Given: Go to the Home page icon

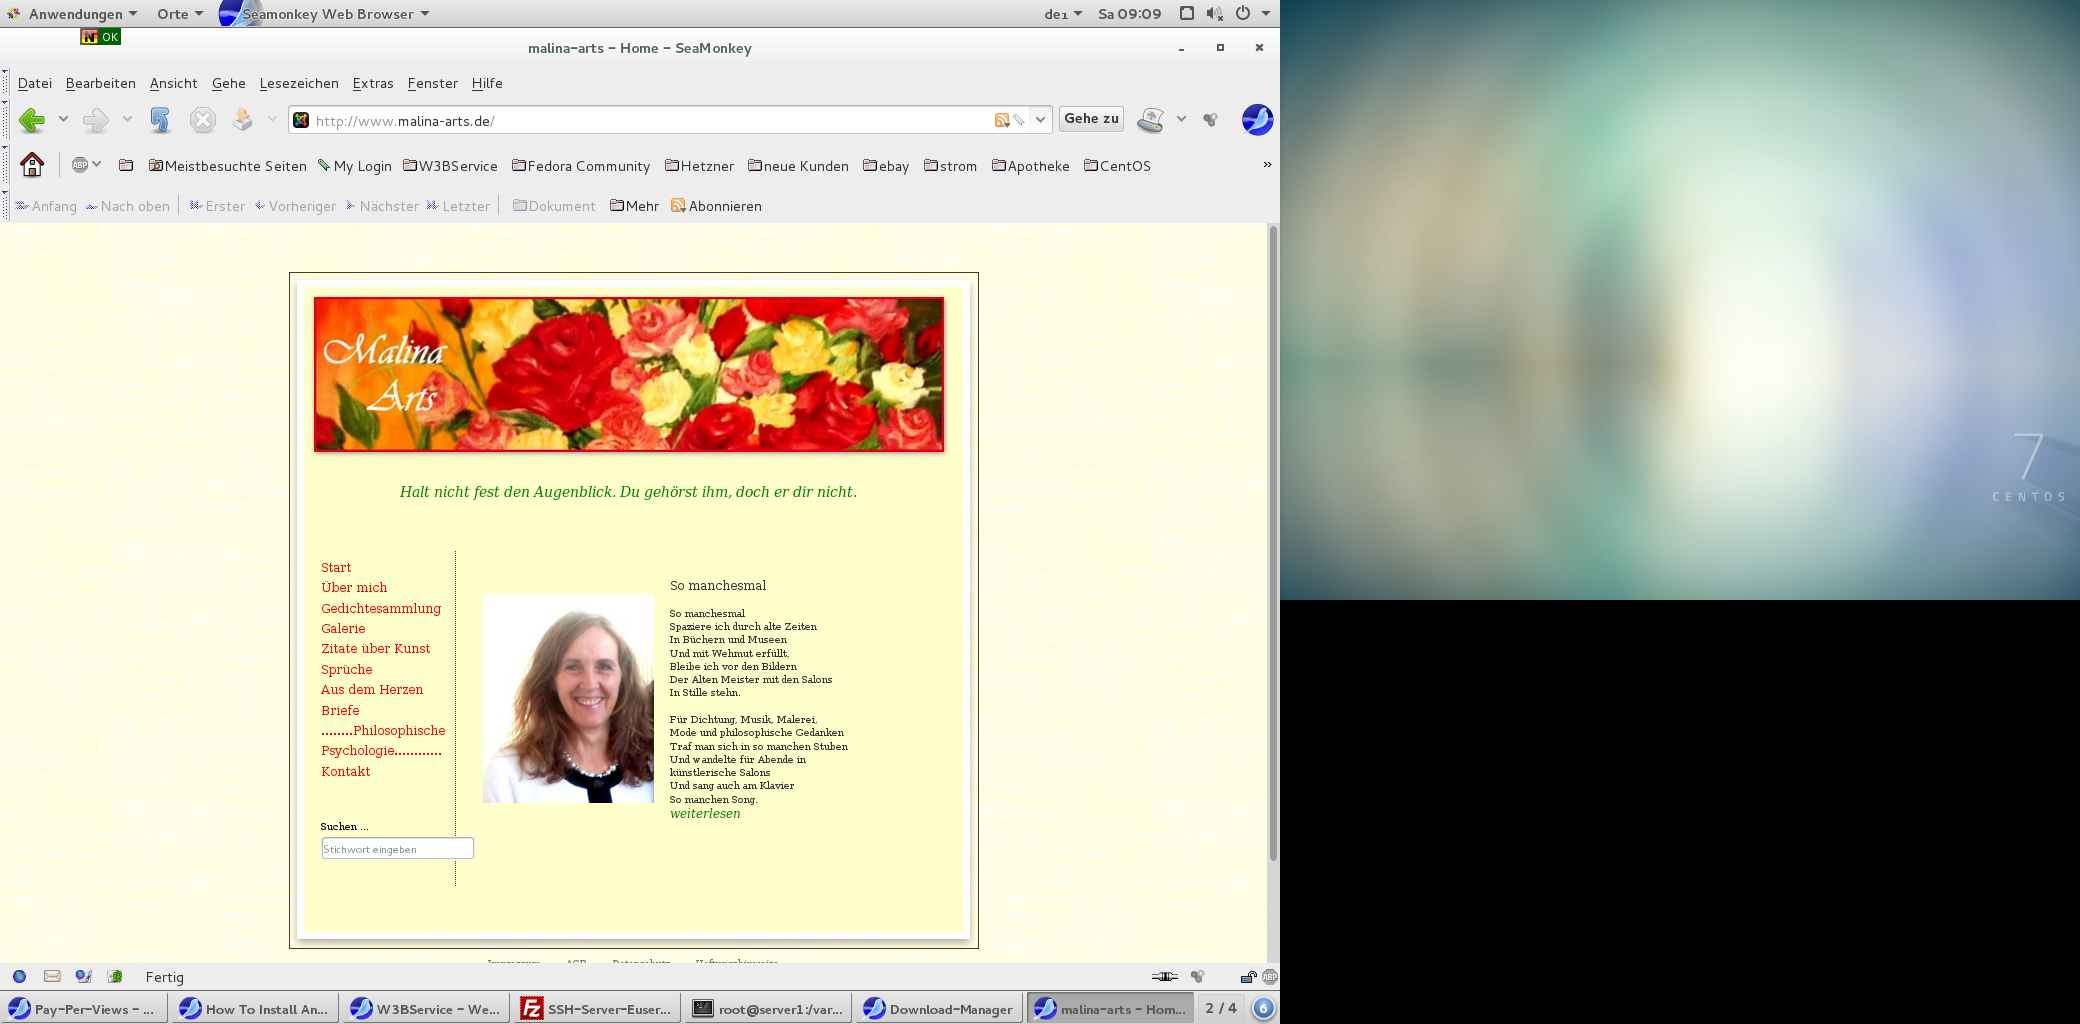Looking at the screenshot, I should [x=32, y=165].
